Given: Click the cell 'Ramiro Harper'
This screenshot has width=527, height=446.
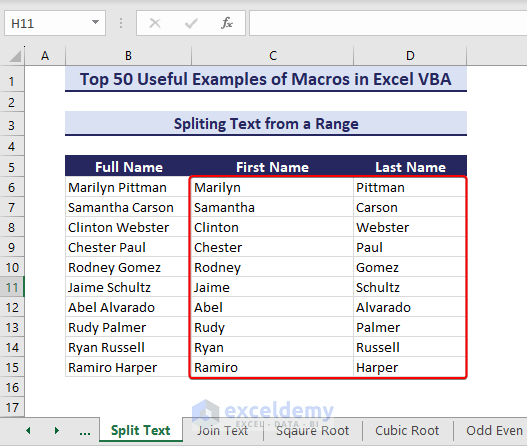Looking at the screenshot, I should tap(127, 367).
